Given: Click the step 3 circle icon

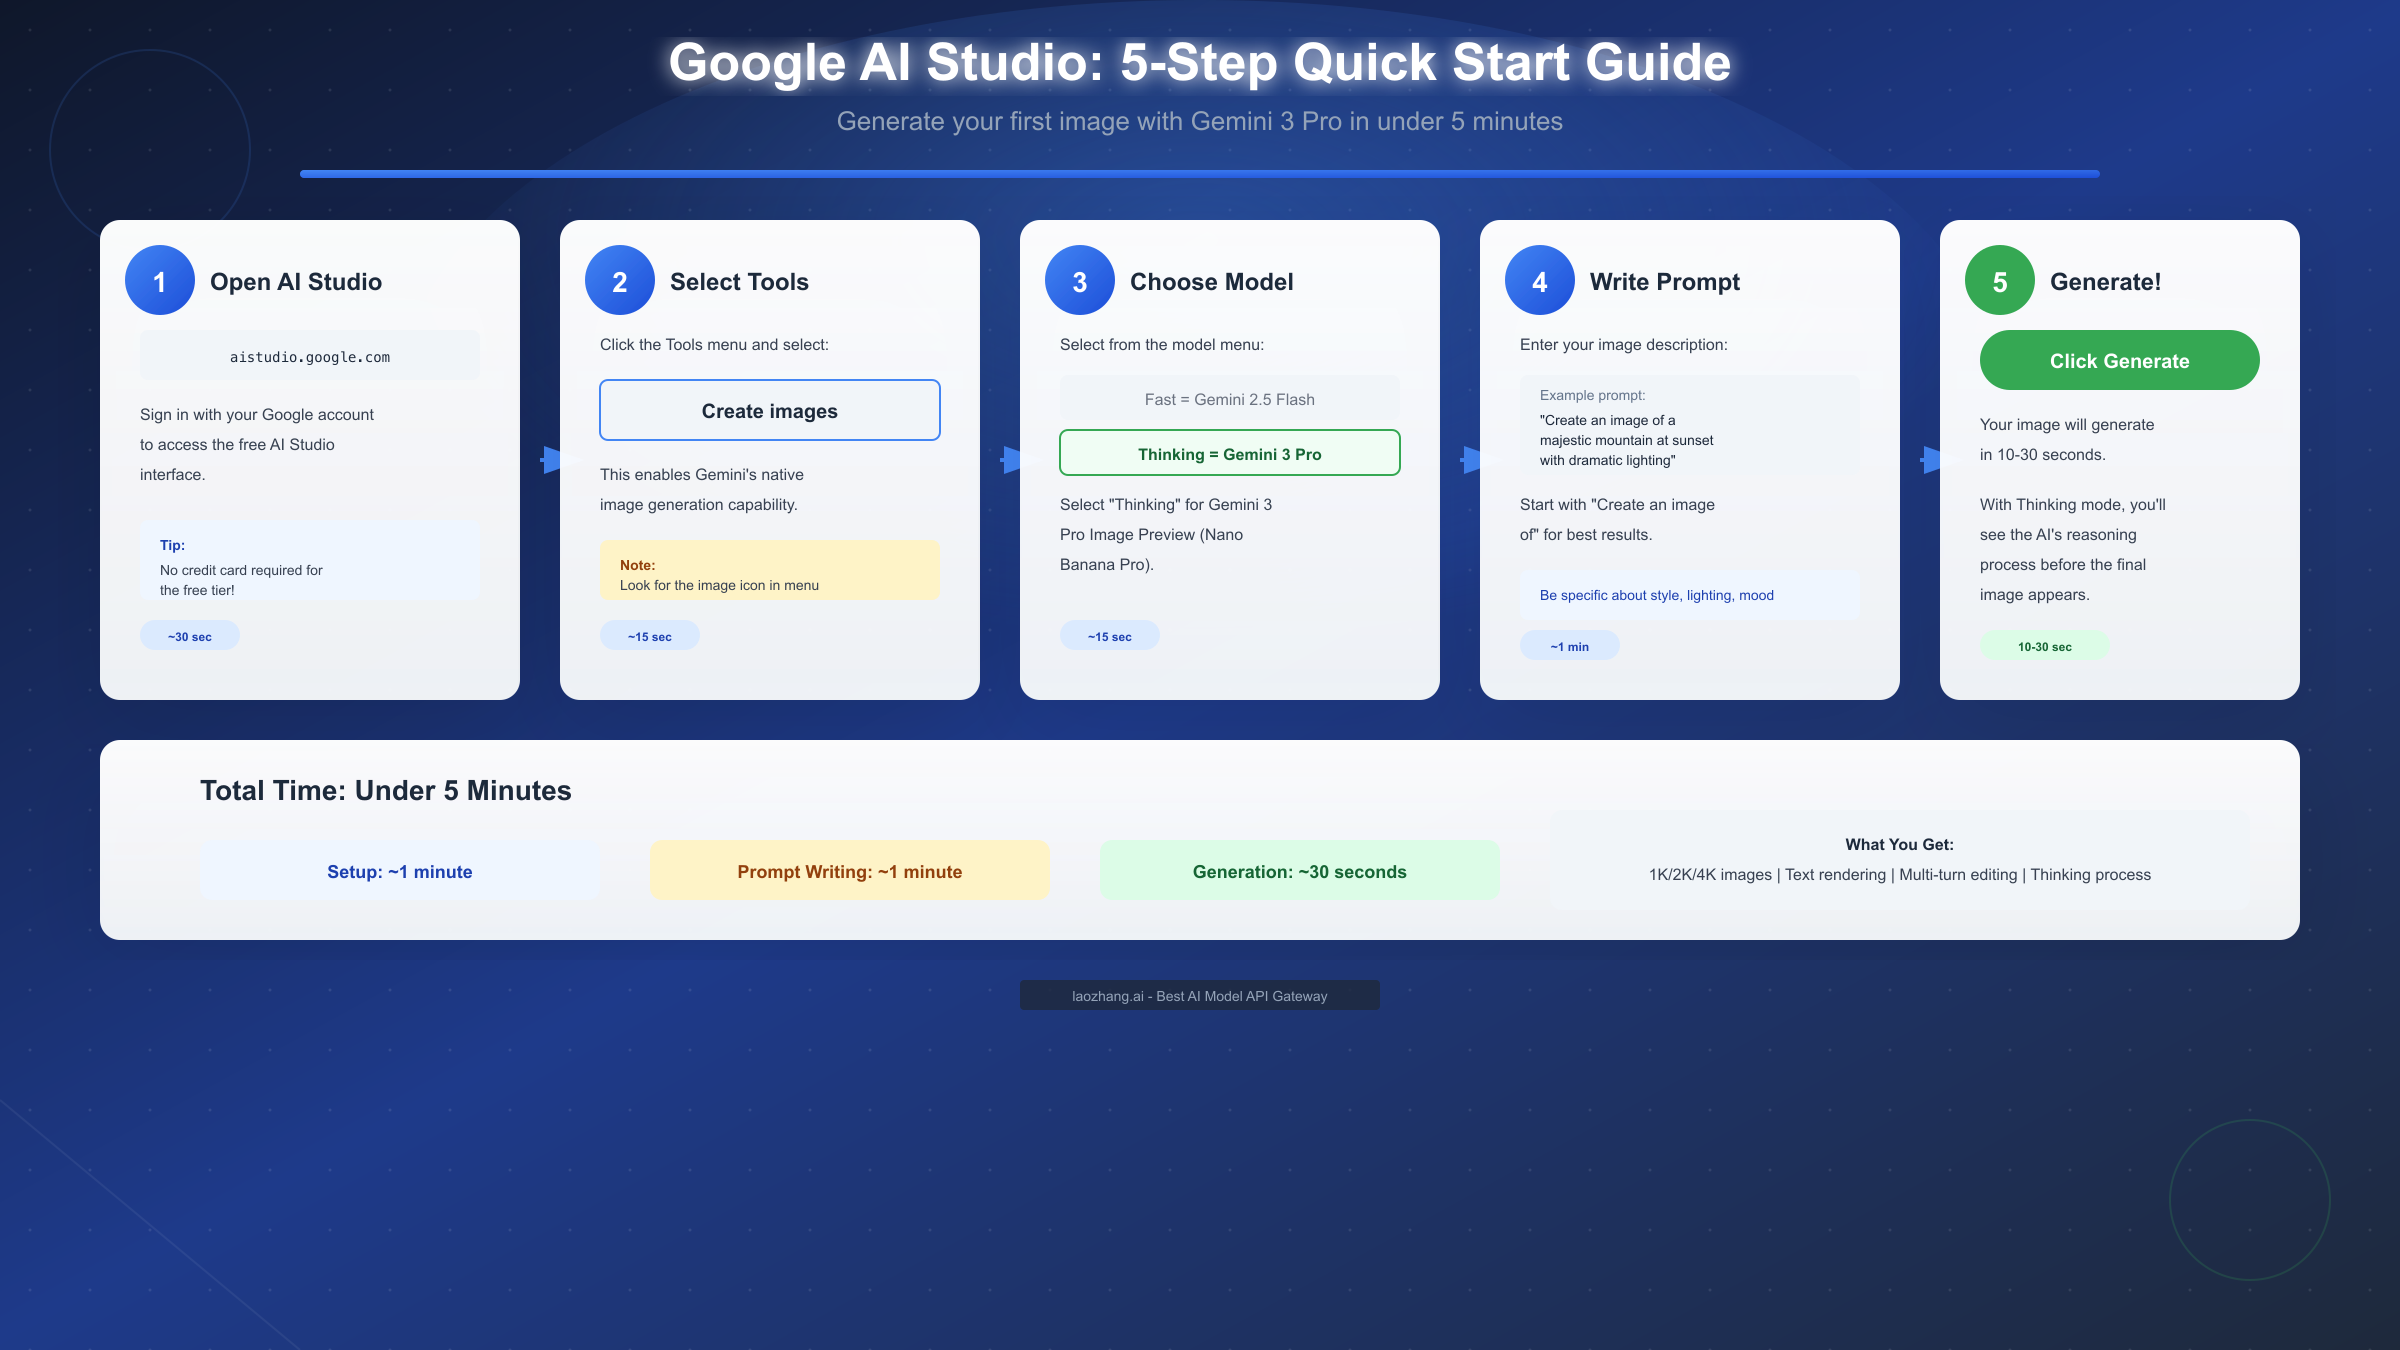Looking at the screenshot, I should 1079,280.
